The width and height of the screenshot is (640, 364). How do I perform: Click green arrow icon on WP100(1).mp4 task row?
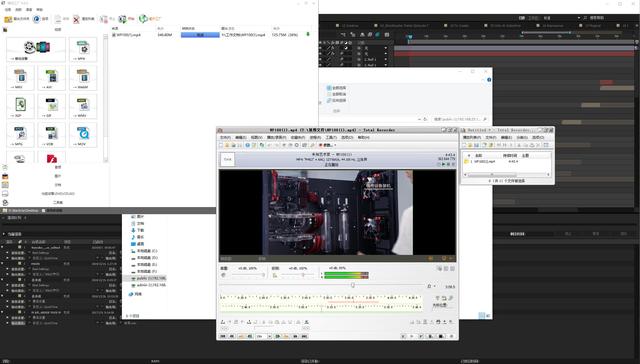pos(308,35)
